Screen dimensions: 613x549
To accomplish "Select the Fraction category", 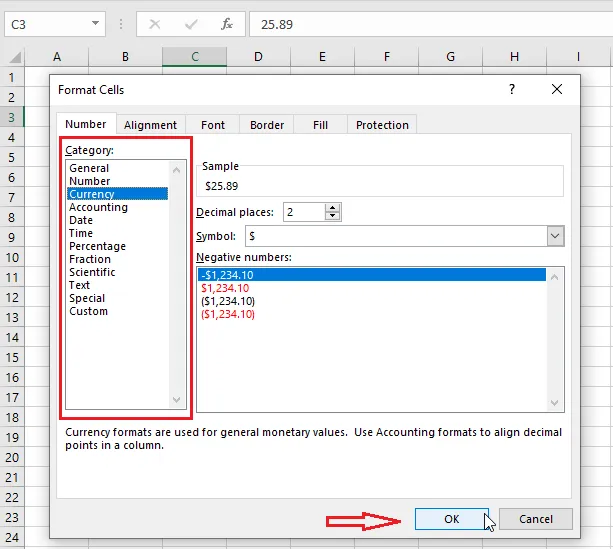I will tap(117, 259).
